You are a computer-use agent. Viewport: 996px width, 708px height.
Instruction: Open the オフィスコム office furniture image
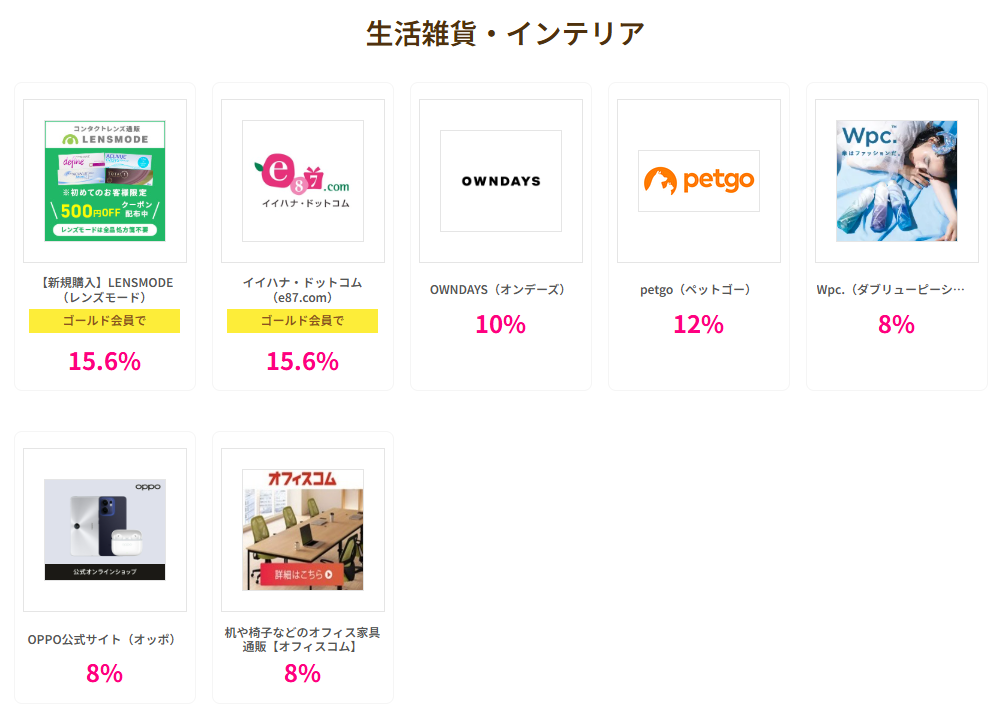(x=303, y=529)
